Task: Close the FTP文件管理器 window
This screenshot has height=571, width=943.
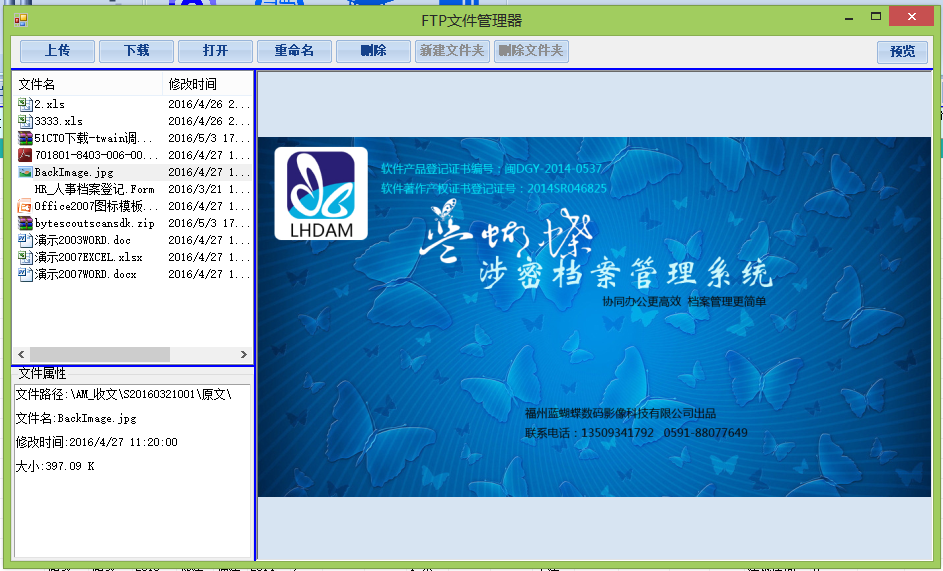Action: coord(911,17)
